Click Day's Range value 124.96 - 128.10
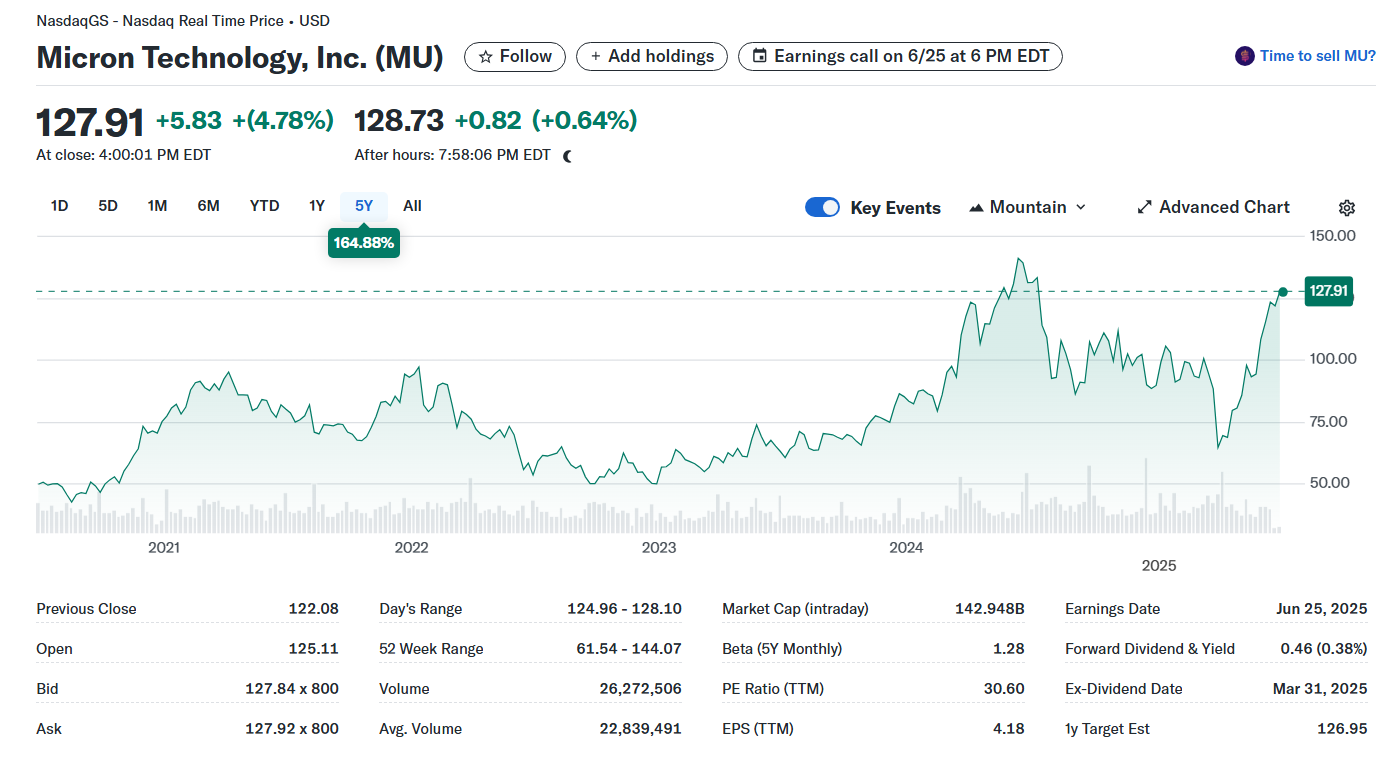Image resolution: width=1384 pixels, height=763 pixels. coord(624,609)
